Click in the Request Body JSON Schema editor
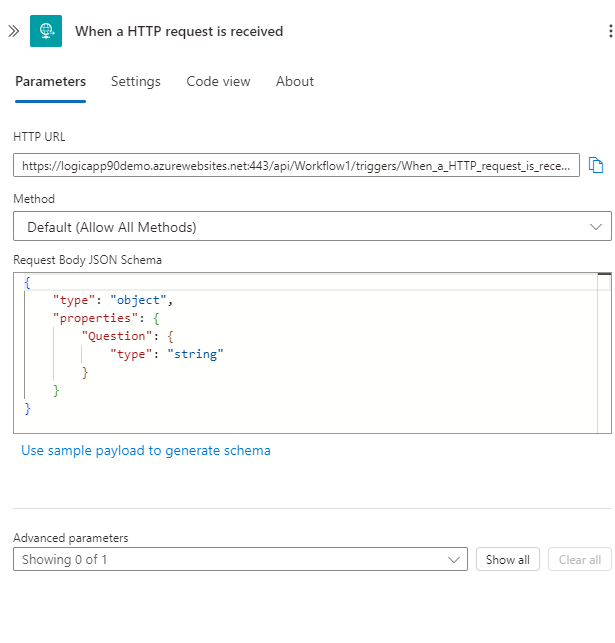Screen dimensions: 615x643 [305, 353]
